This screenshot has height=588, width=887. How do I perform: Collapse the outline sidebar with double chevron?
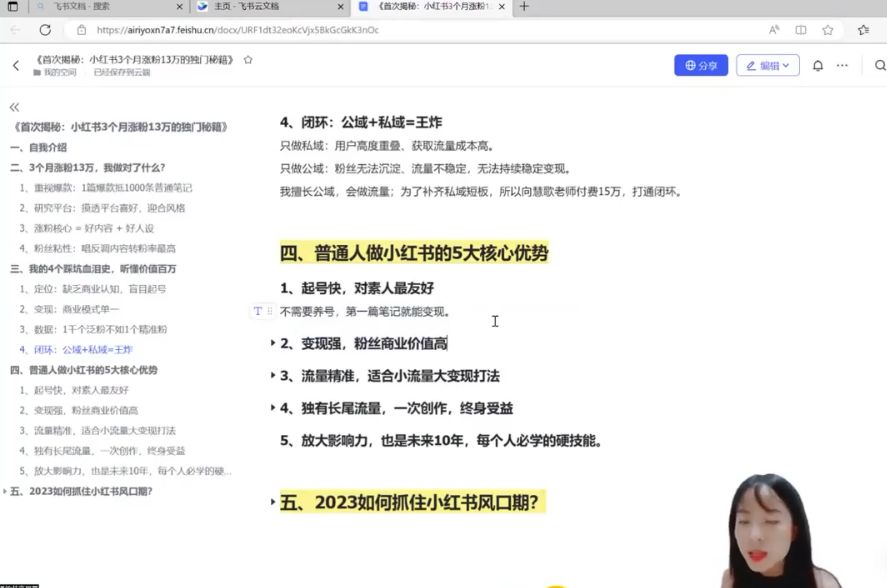14,107
